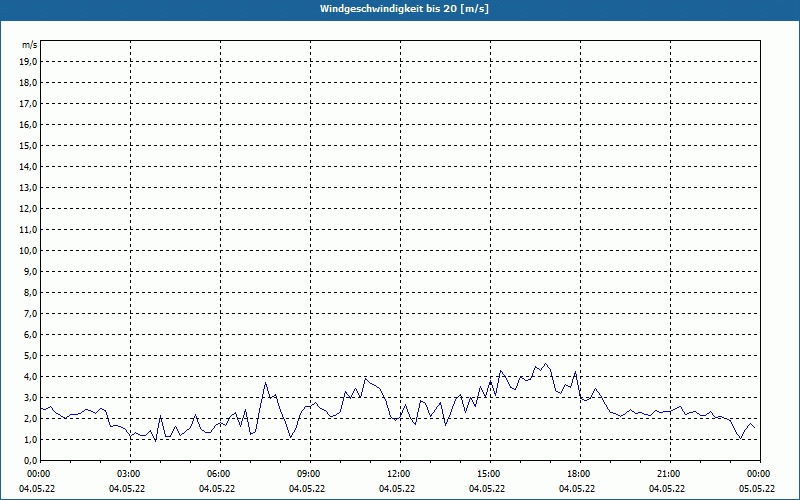Viewport: 800px width, 500px height.
Task: Select the y-axis label '12,0'
Action: tap(28, 209)
